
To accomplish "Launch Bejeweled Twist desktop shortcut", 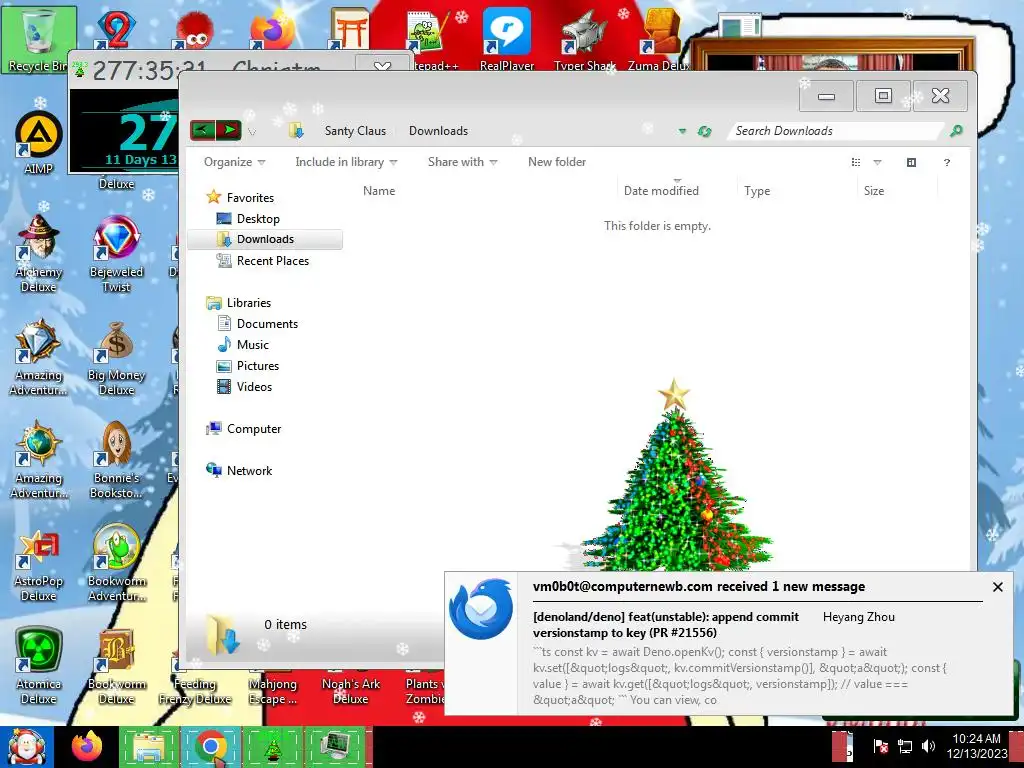I will (x=116, y=253).
